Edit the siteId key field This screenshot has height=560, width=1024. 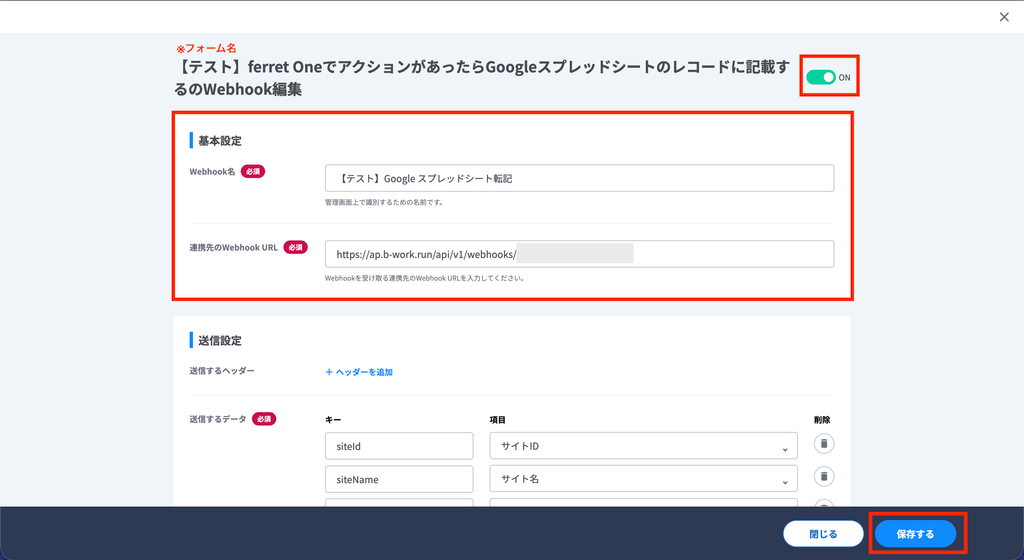(399, 446)
